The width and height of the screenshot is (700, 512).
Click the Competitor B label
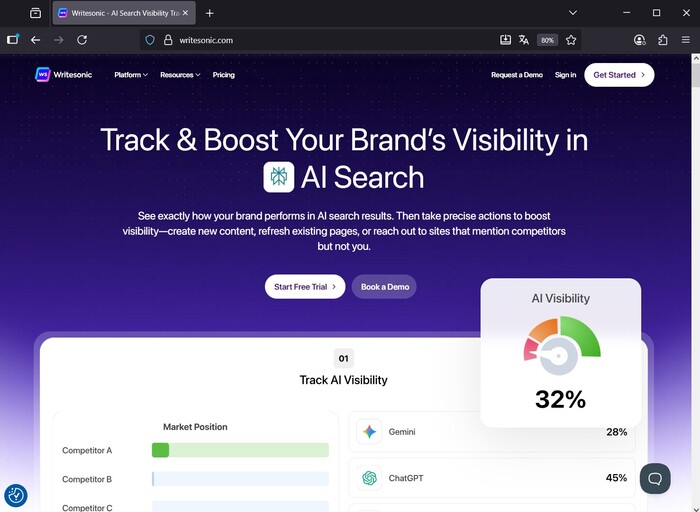87,479
